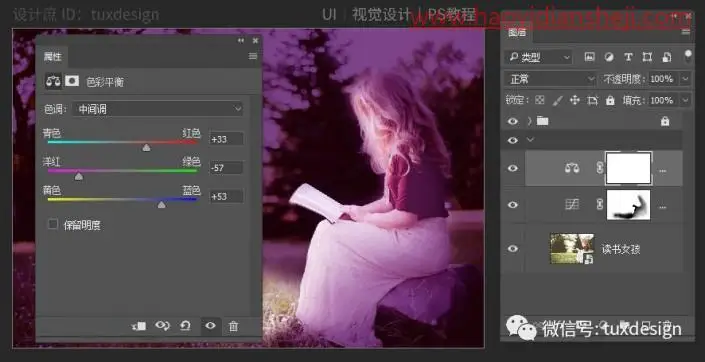The height and width of the screenshot is (362, 705).
Task: Click the magenta-green slider handle
Action: pyautogui.click(x=79, y=176)
